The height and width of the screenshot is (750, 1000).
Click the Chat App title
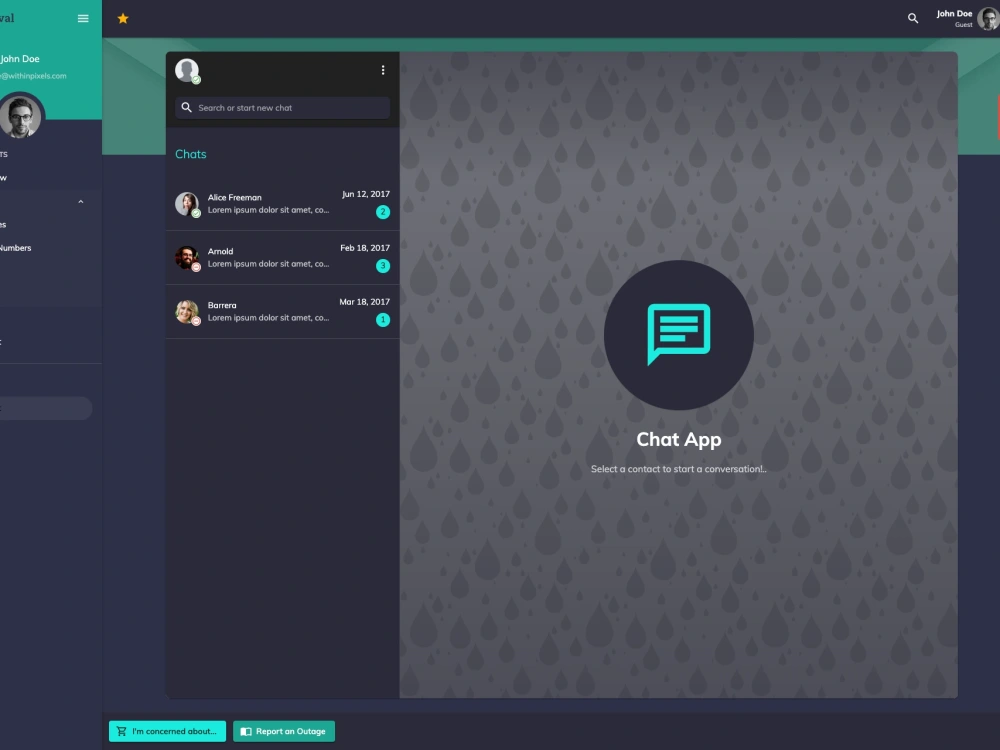pyautogui.click(x=679, y=439)
